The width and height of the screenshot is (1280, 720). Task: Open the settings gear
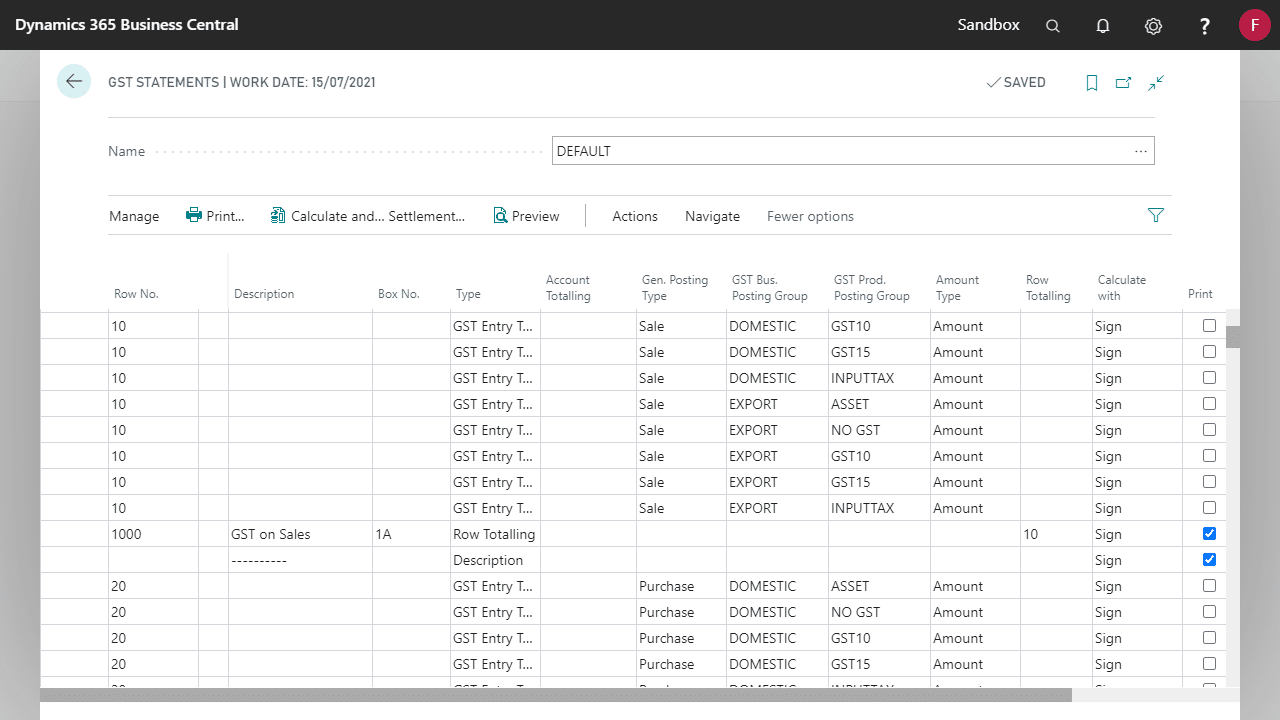pyautogui.click(x=1153, y=26)
